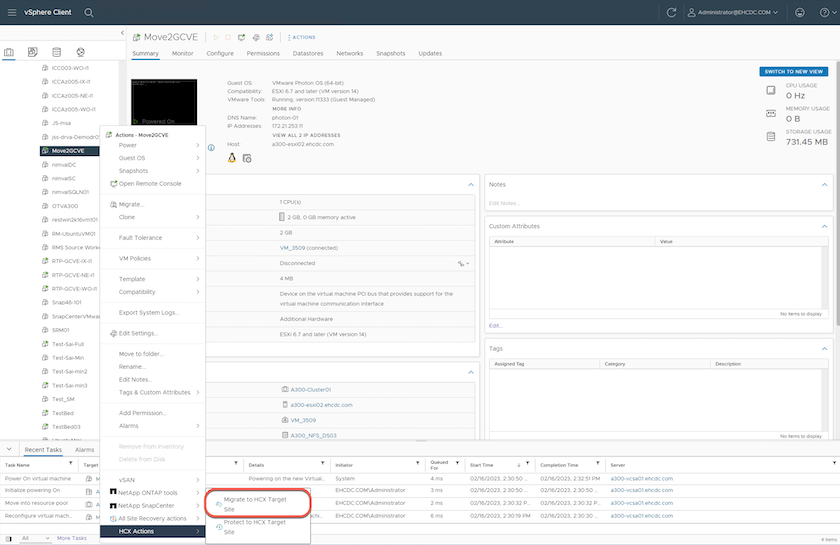Switch to the Storage inventory view icon
Screen dimensions: 840x545
pyautogui.click(x=56, y=52)
